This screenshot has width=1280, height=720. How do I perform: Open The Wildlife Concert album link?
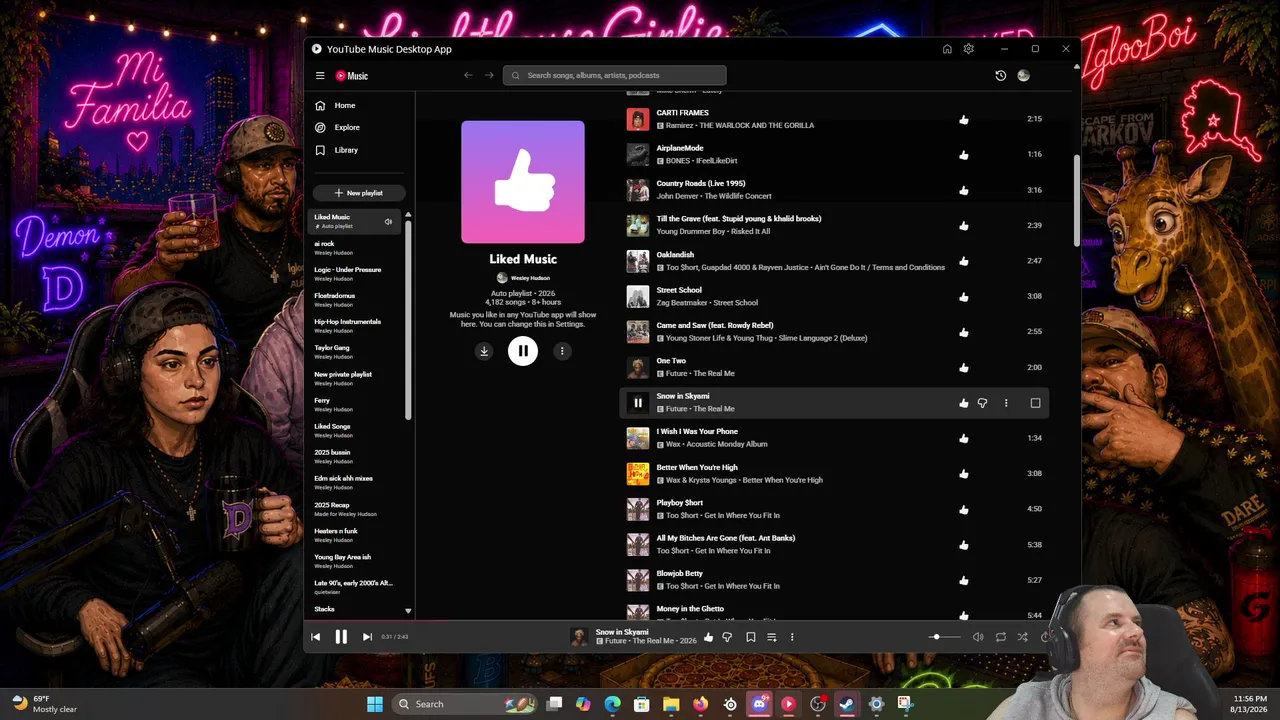coord(738,196)
